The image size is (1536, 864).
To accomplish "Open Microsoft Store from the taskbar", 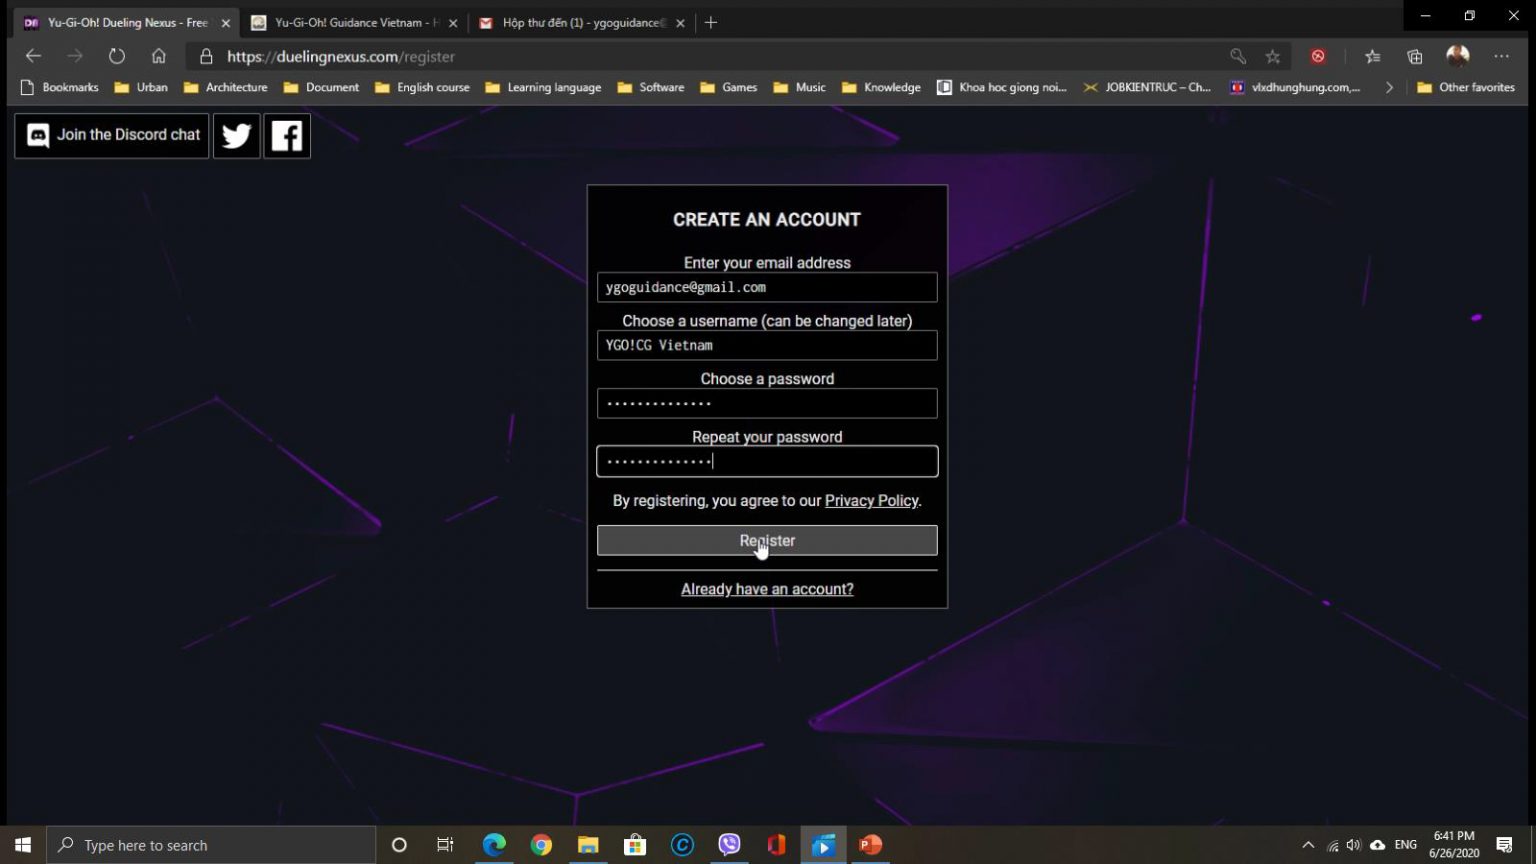I will pos(635,845).
